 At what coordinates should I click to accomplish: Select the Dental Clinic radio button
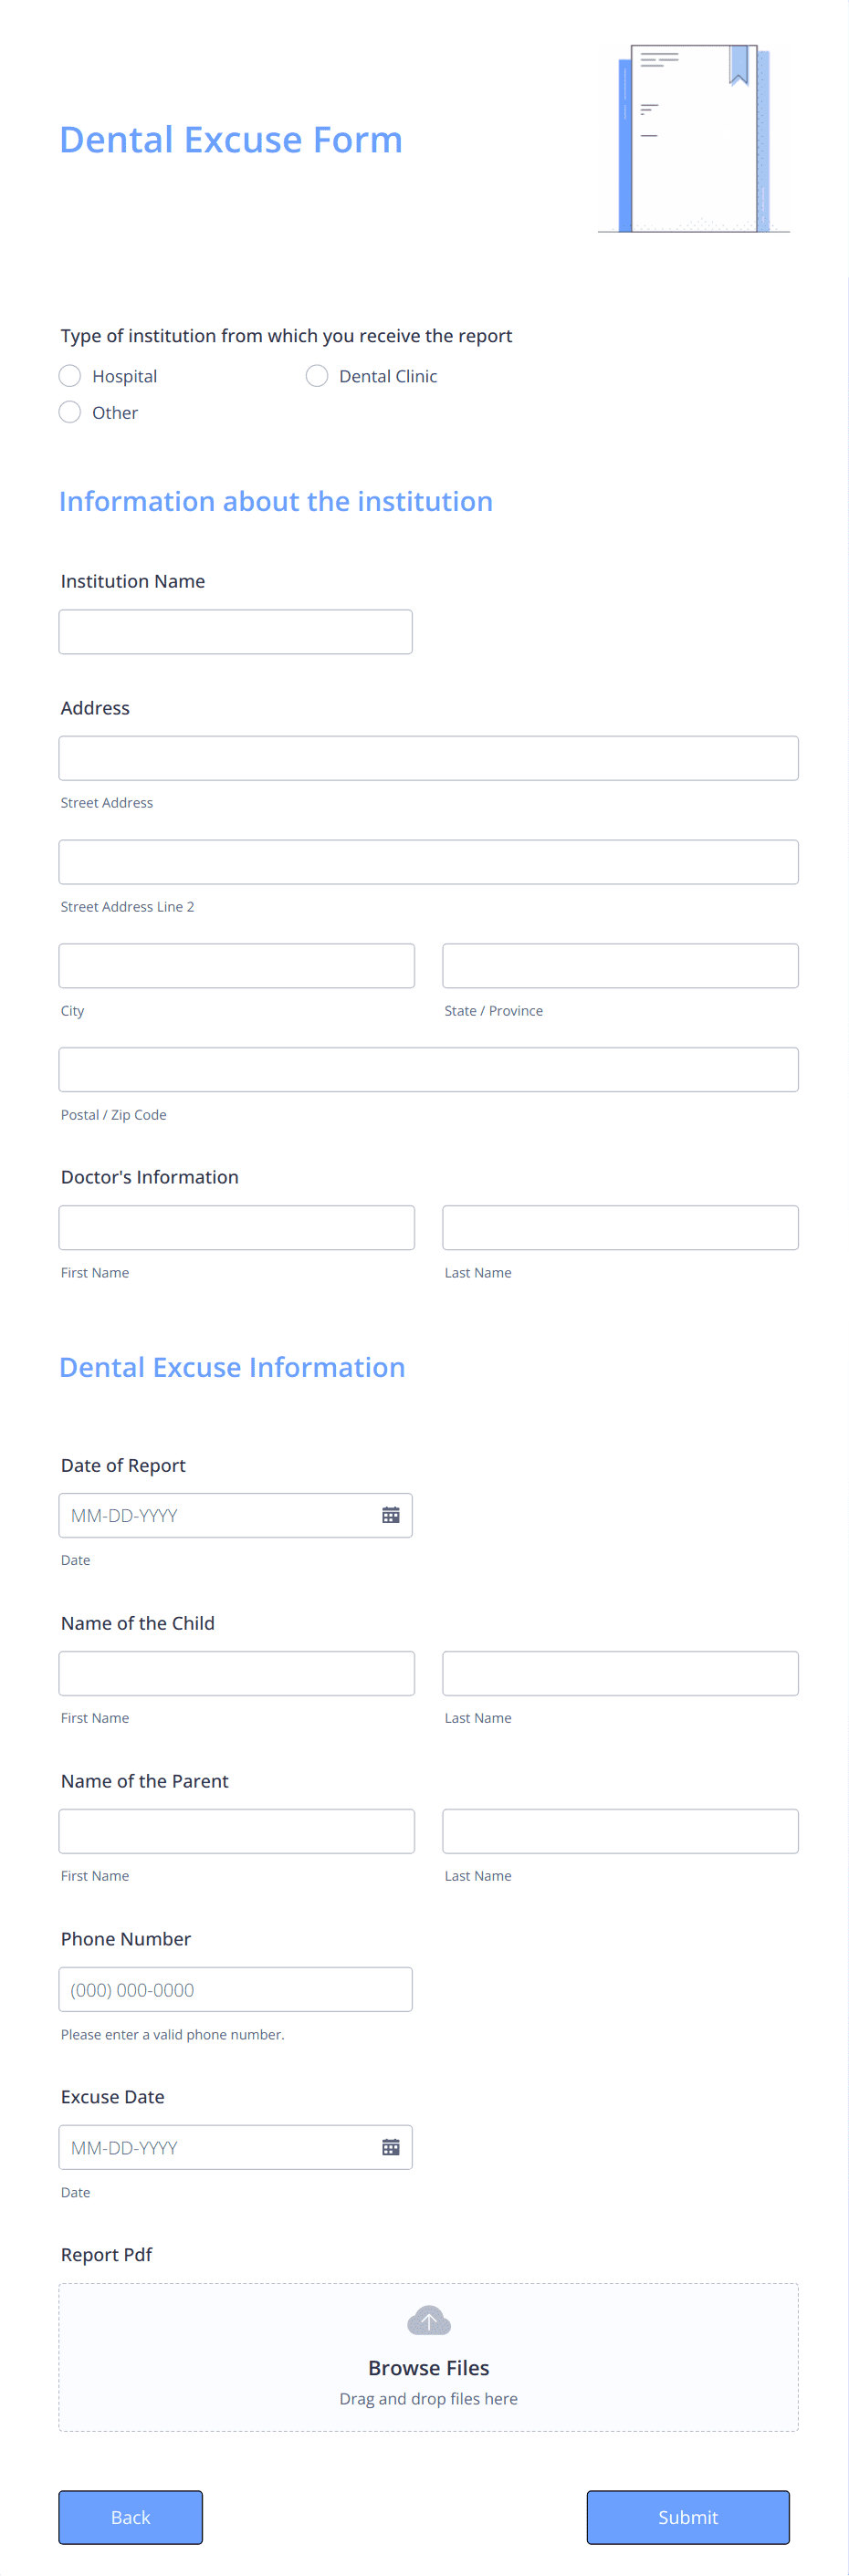click(317, 375)
